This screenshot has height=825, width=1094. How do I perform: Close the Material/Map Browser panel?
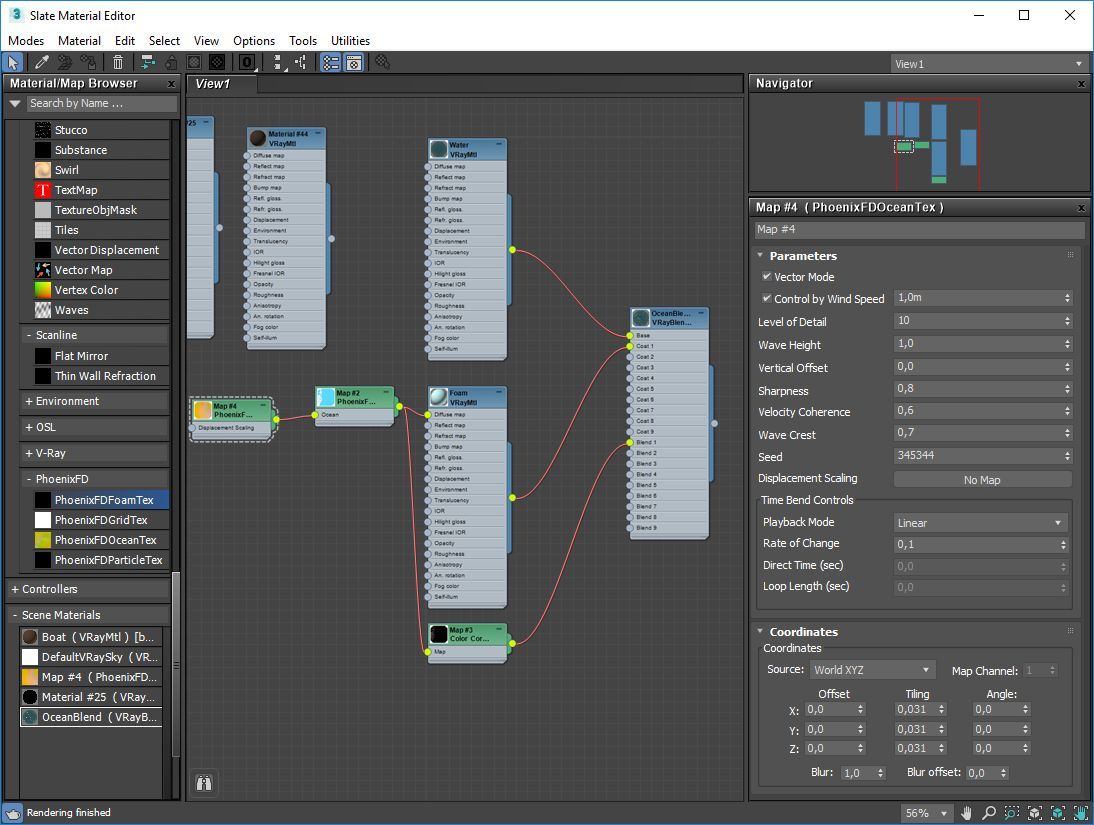(172, 84)
